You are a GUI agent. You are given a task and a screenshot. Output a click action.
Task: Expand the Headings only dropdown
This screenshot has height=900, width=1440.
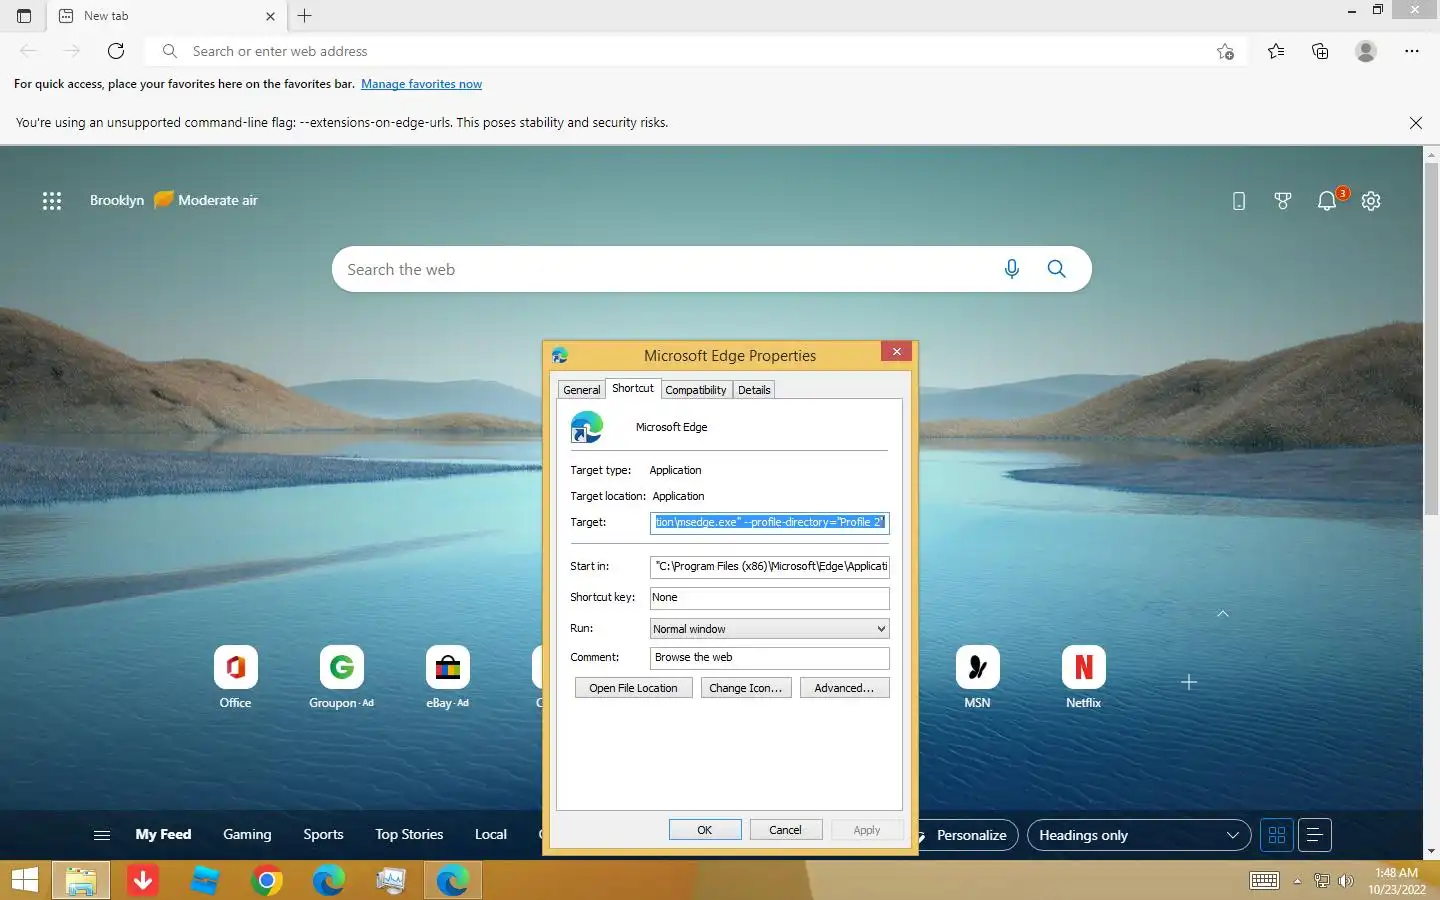click(1139, 835)
